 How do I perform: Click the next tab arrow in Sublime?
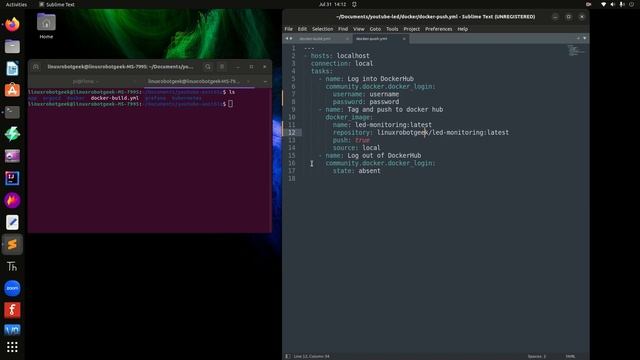point(291,38)
